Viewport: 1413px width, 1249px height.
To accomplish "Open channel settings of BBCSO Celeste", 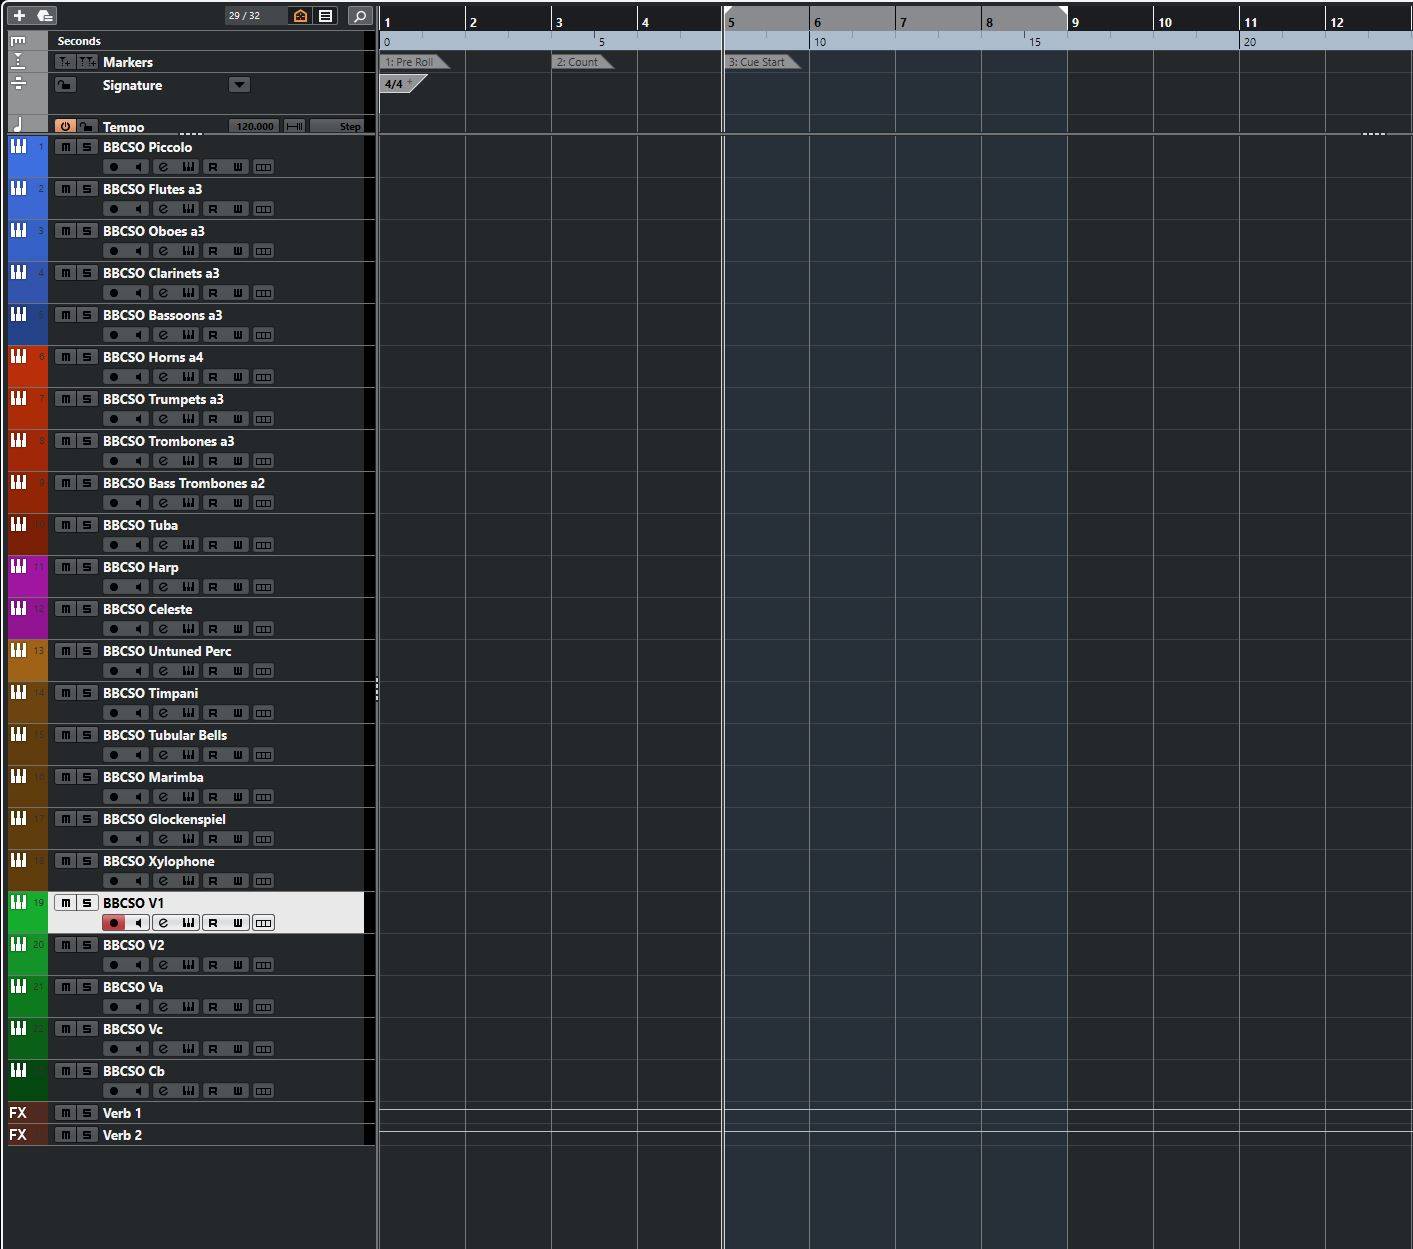I will tap(163, 629).
